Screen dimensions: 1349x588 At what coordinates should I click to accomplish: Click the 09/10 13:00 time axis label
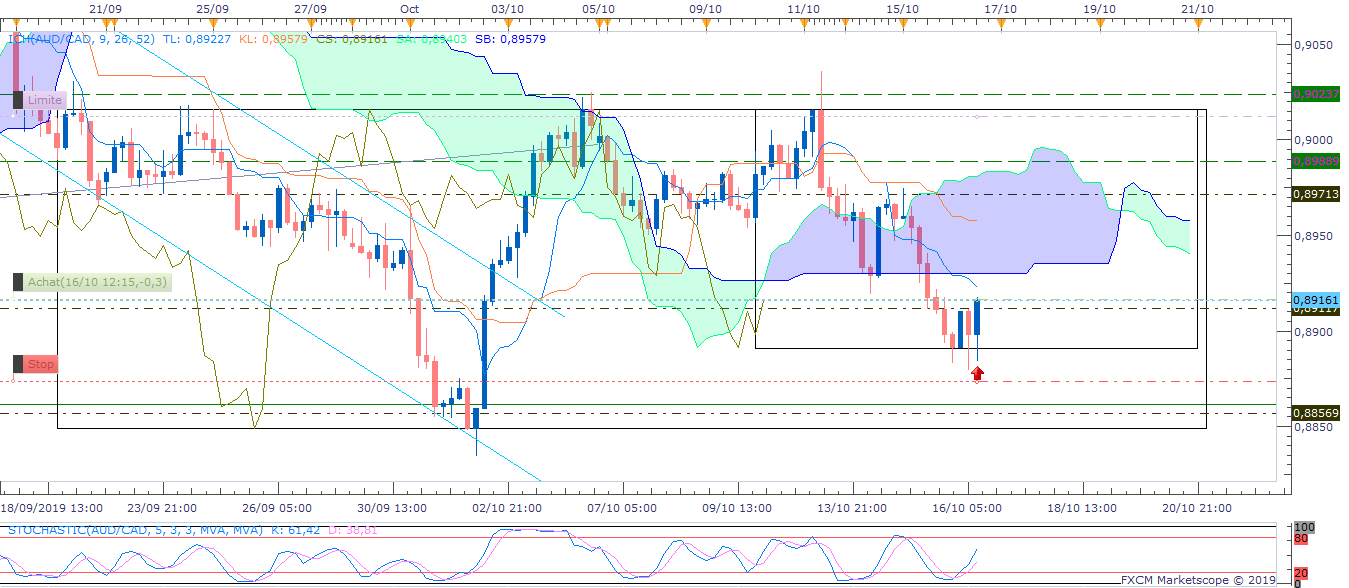tap(739, 508)
